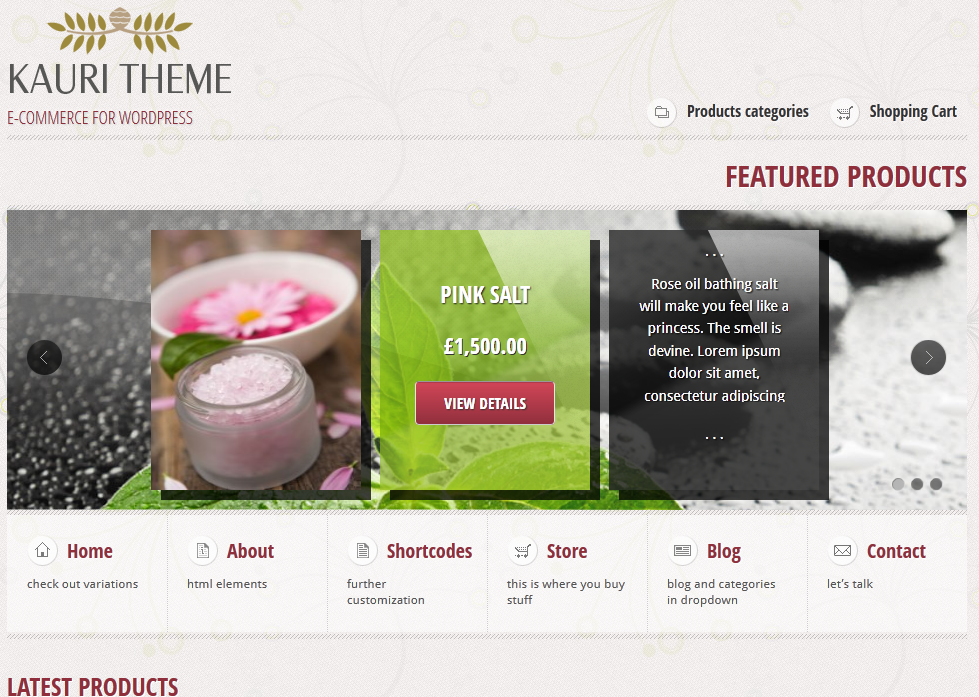
Task: Click the Shopping Cart trolley icon
Action: click(844, 113)
